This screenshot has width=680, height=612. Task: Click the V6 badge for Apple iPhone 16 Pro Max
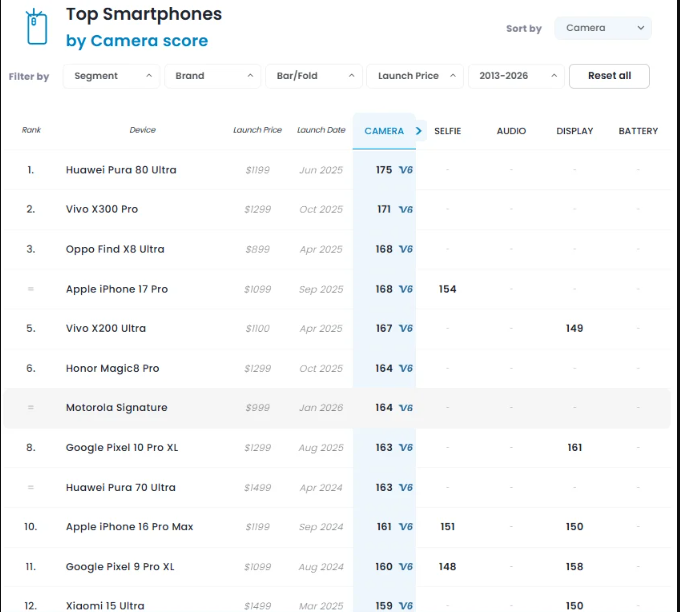(x=405, y=527)
